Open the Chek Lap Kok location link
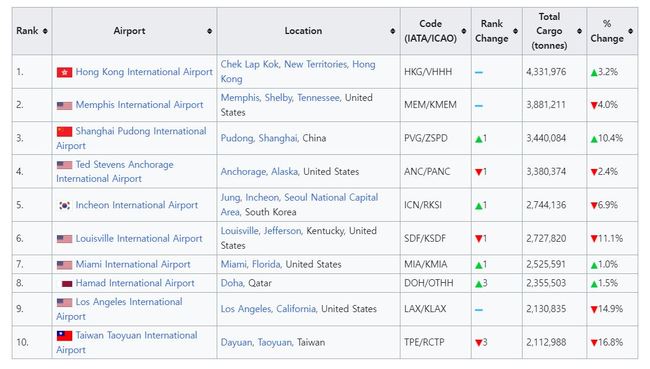 coord(250,64)
